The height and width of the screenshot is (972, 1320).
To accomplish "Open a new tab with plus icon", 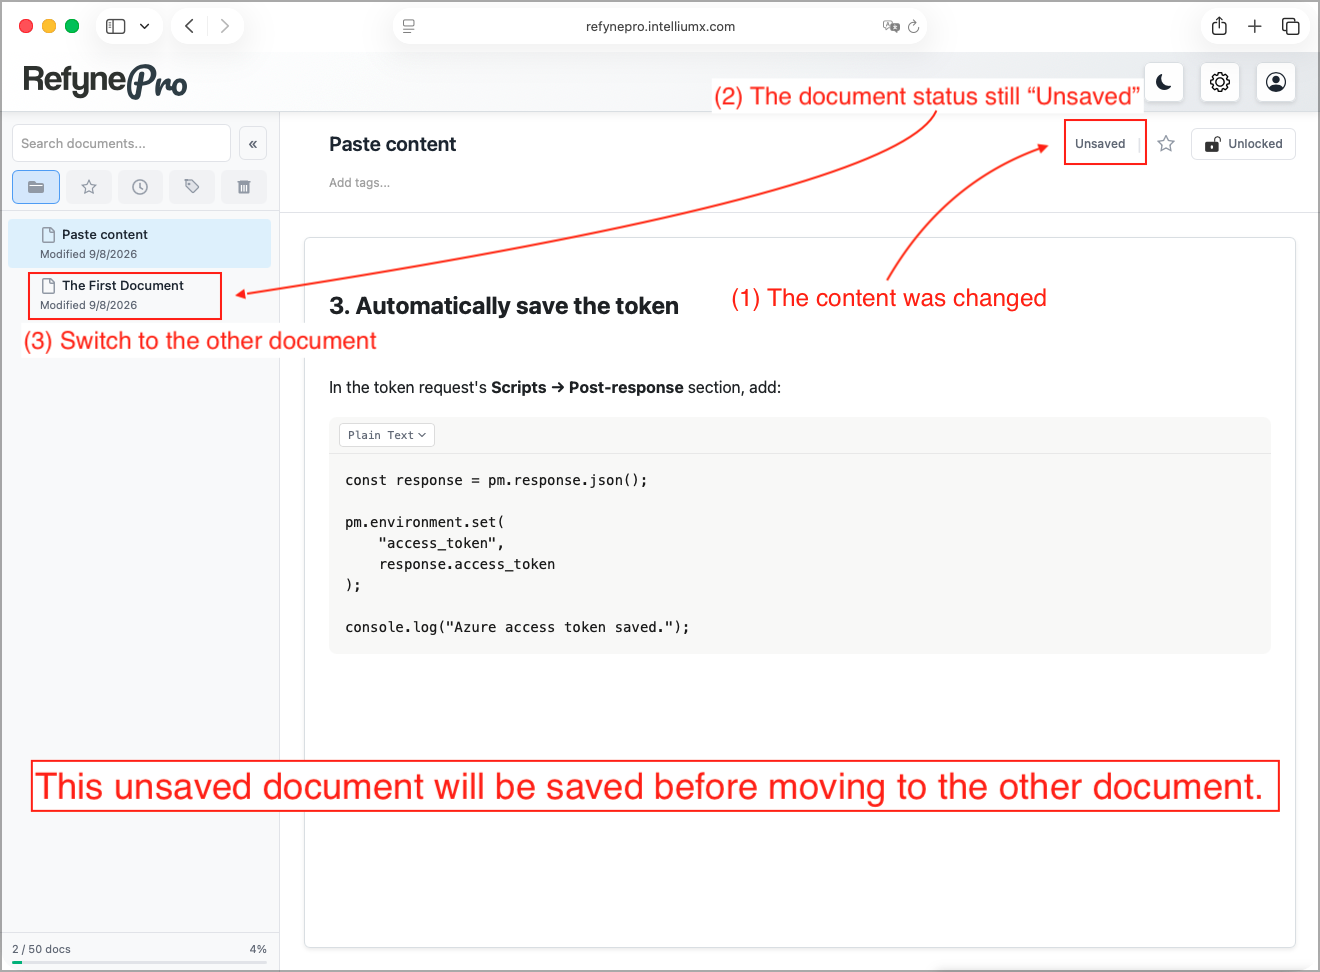I will 1255,26.
